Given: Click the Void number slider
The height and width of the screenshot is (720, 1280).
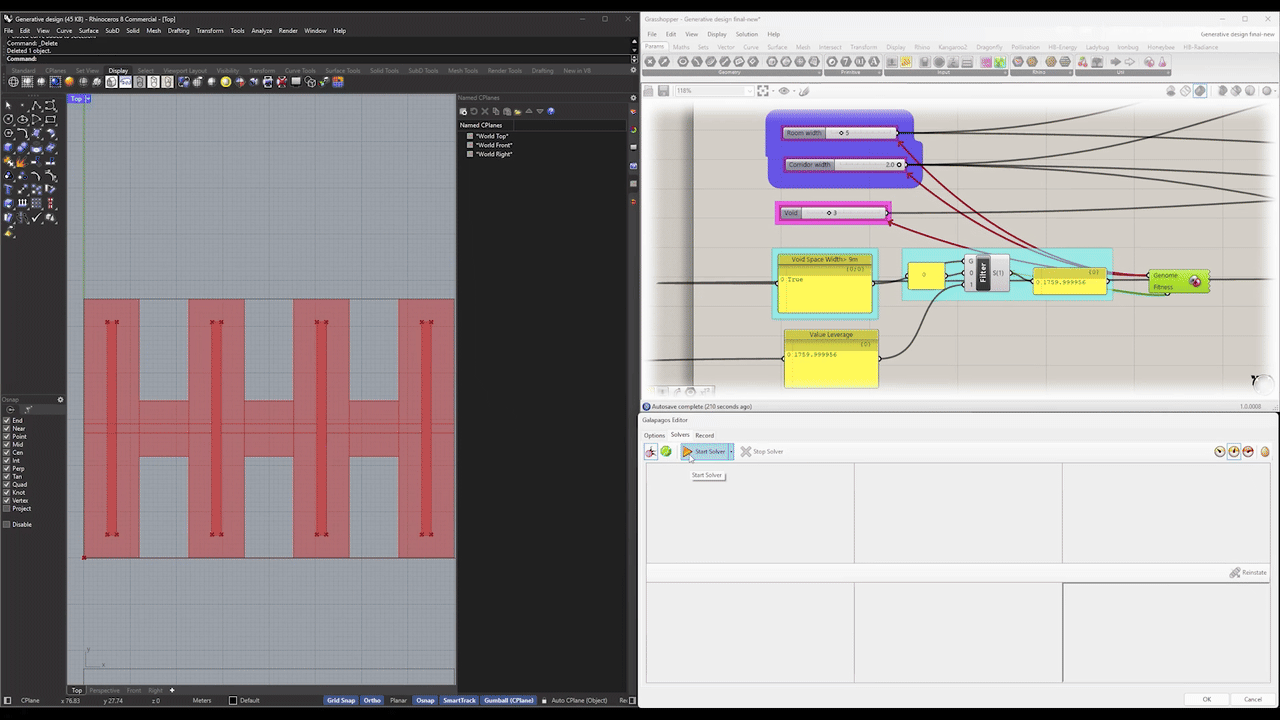Looking at the screenshot, I should 832,213.
